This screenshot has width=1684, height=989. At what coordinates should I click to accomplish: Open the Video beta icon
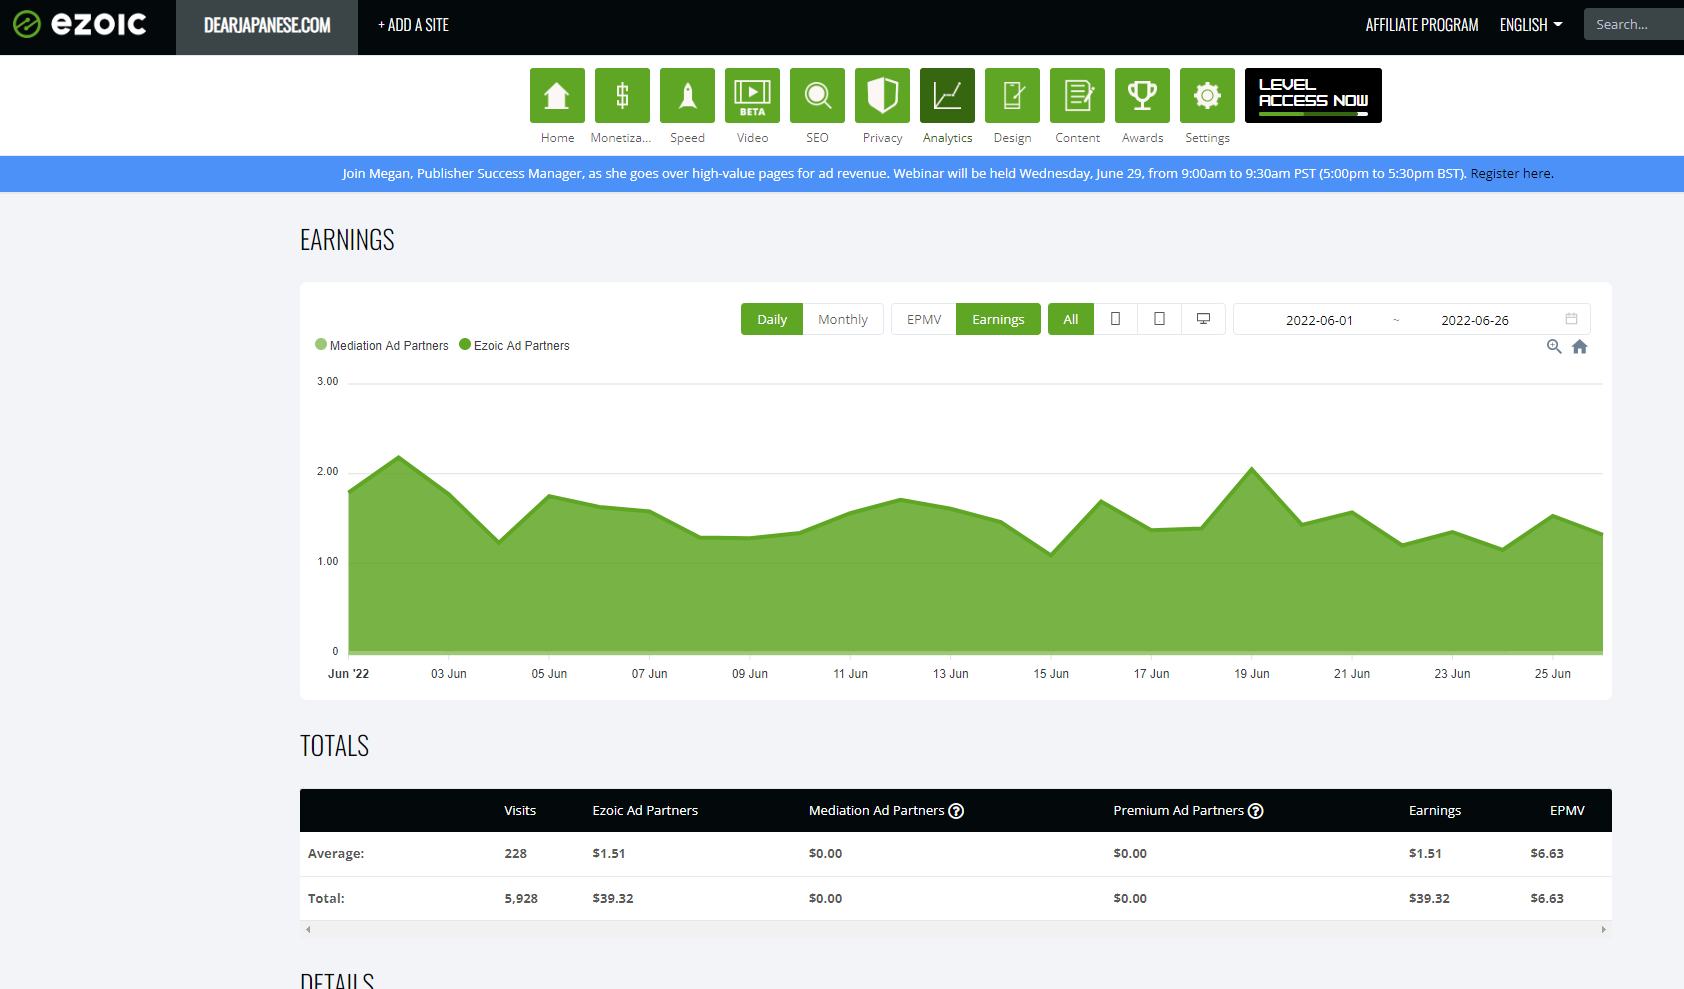pos(752,96)
